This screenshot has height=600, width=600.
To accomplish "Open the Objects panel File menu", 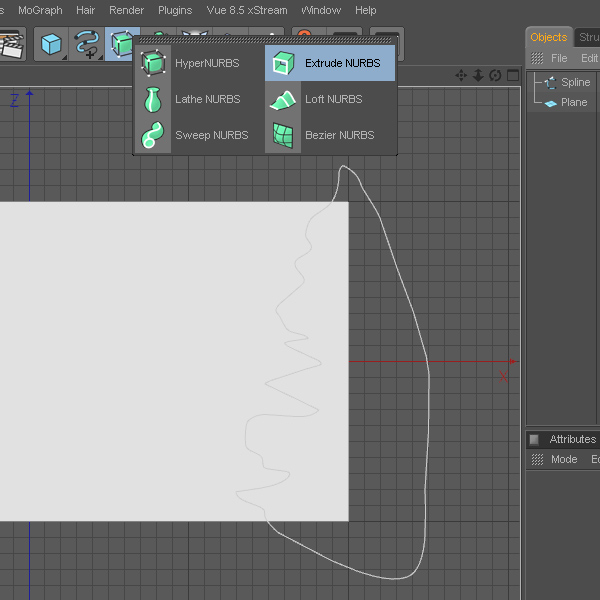I will [x=559, y=58].
